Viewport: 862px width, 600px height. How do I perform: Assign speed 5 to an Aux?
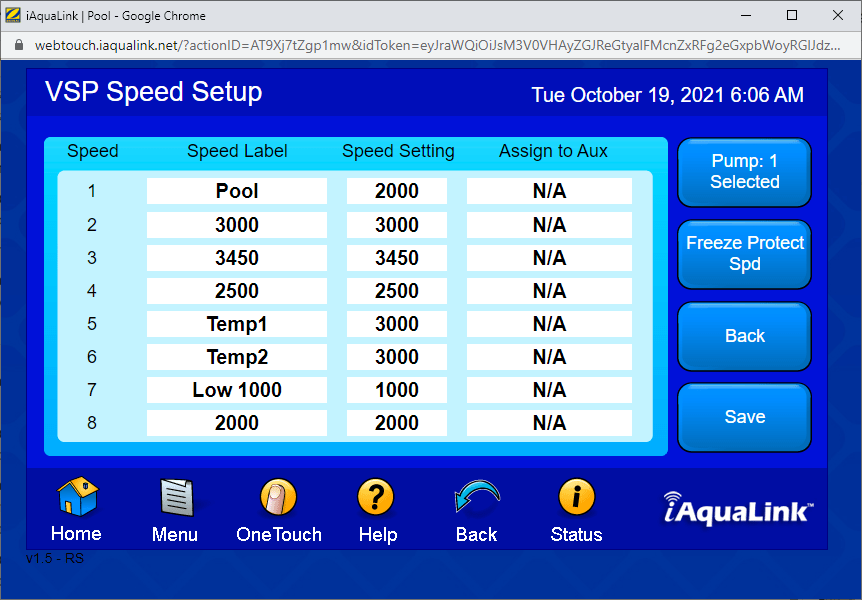tap(549, 324)
